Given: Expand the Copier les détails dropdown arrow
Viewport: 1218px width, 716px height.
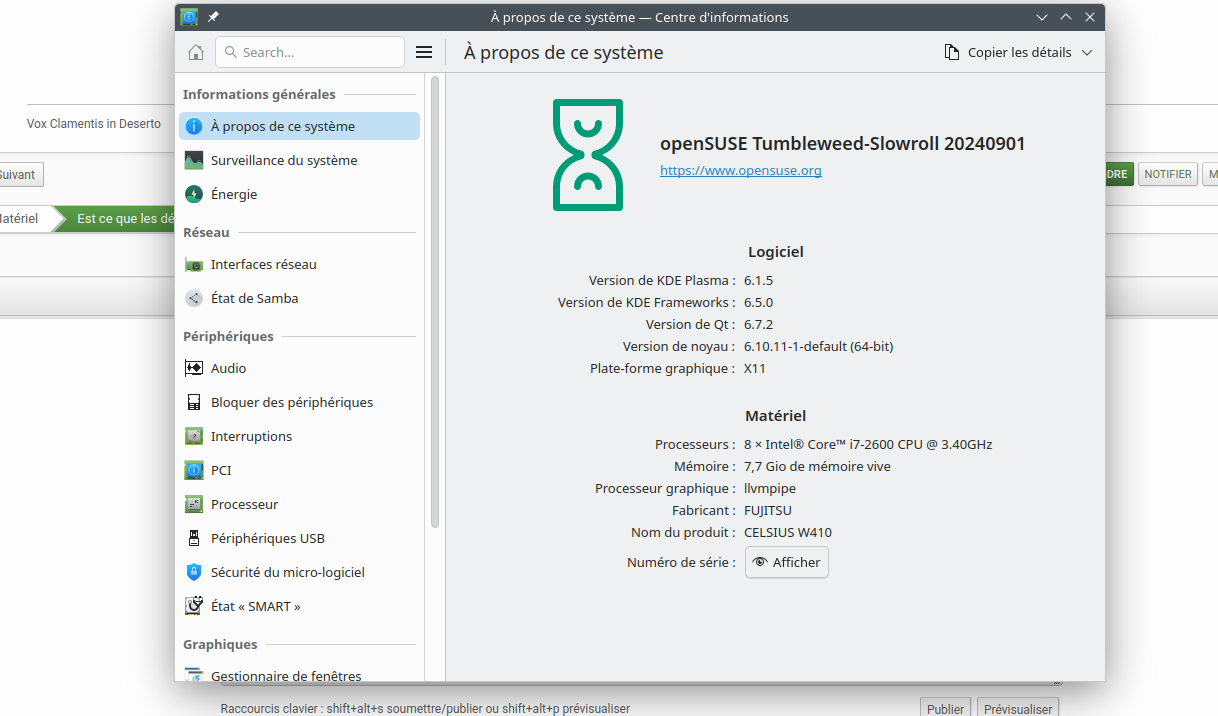Looking at the screenshot, I should point(1087,52).
